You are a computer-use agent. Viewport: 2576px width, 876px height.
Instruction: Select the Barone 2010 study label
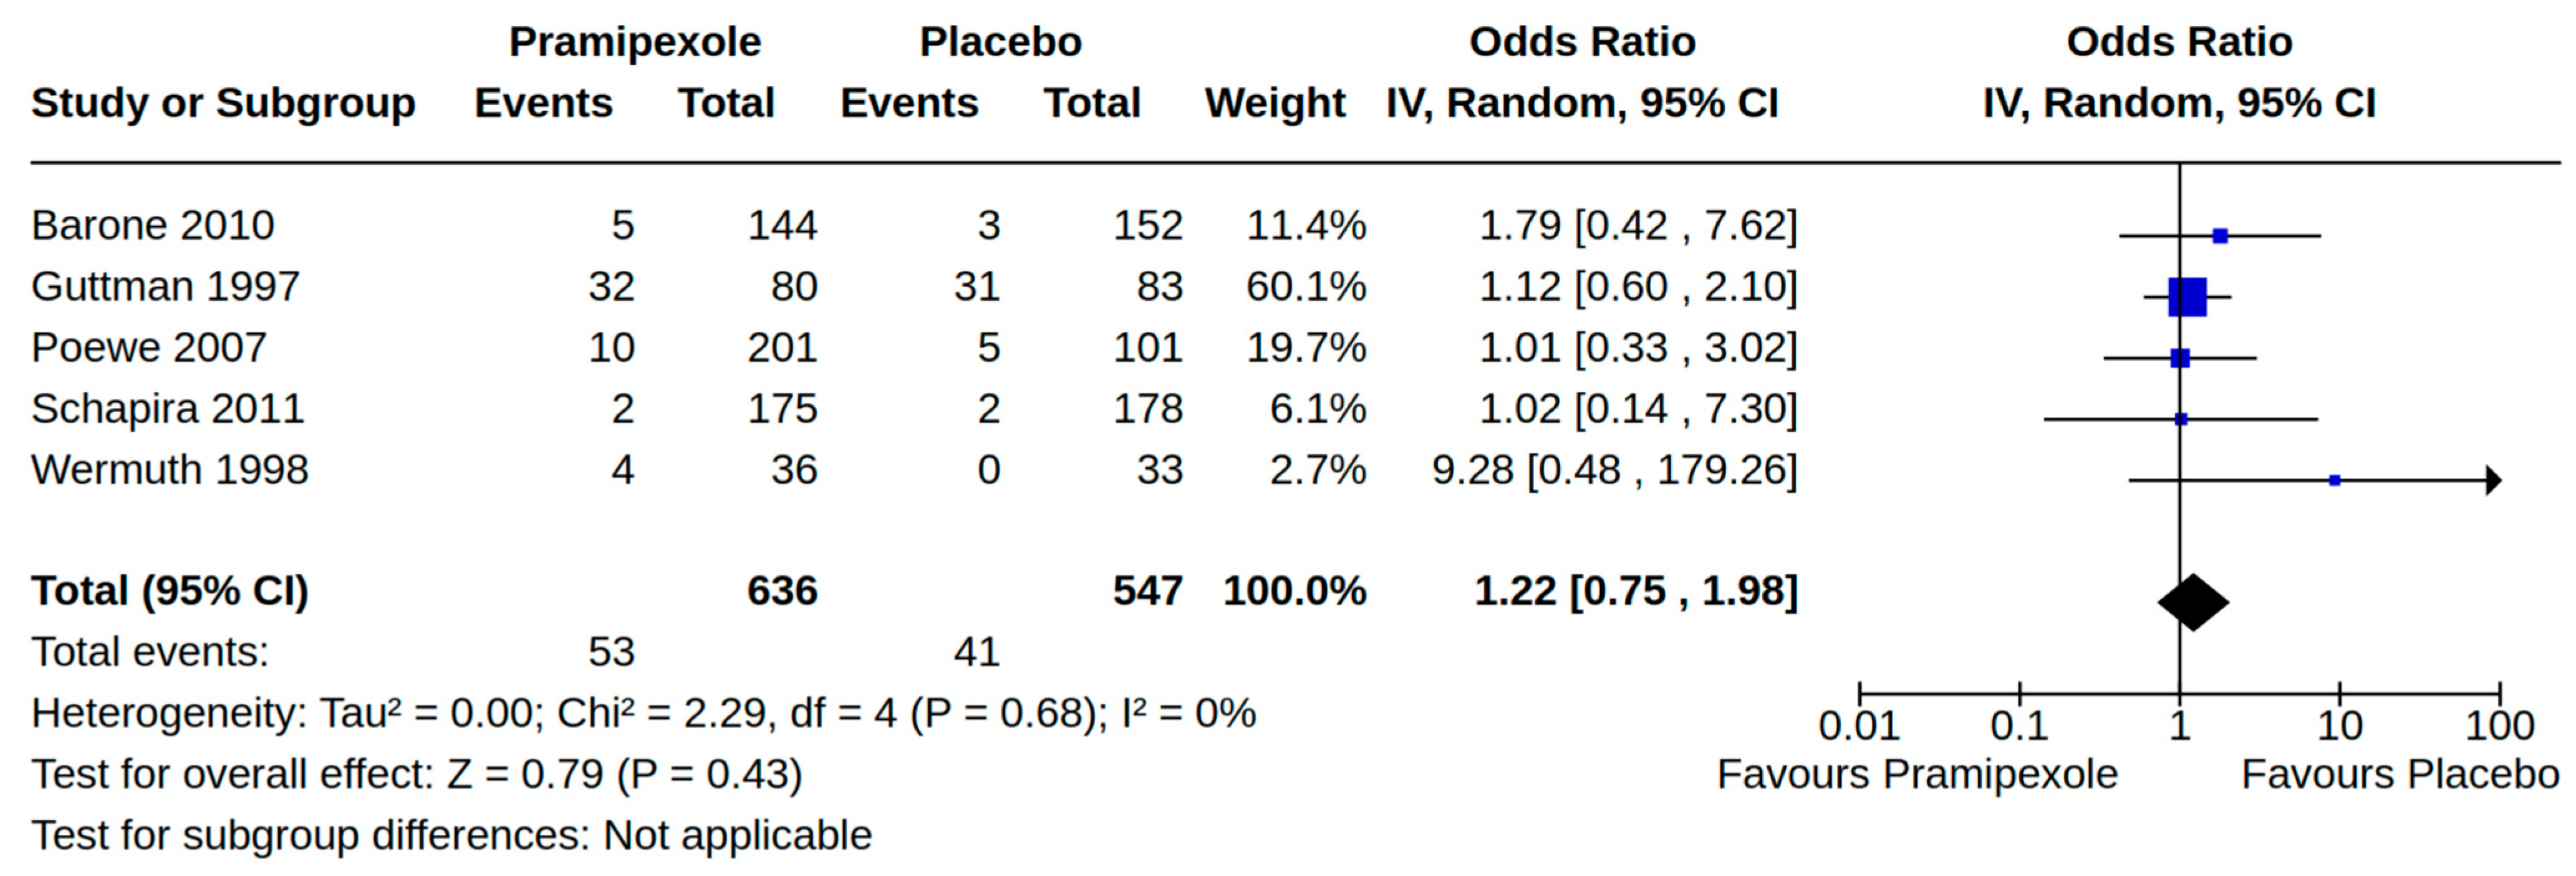click(152, 225)
